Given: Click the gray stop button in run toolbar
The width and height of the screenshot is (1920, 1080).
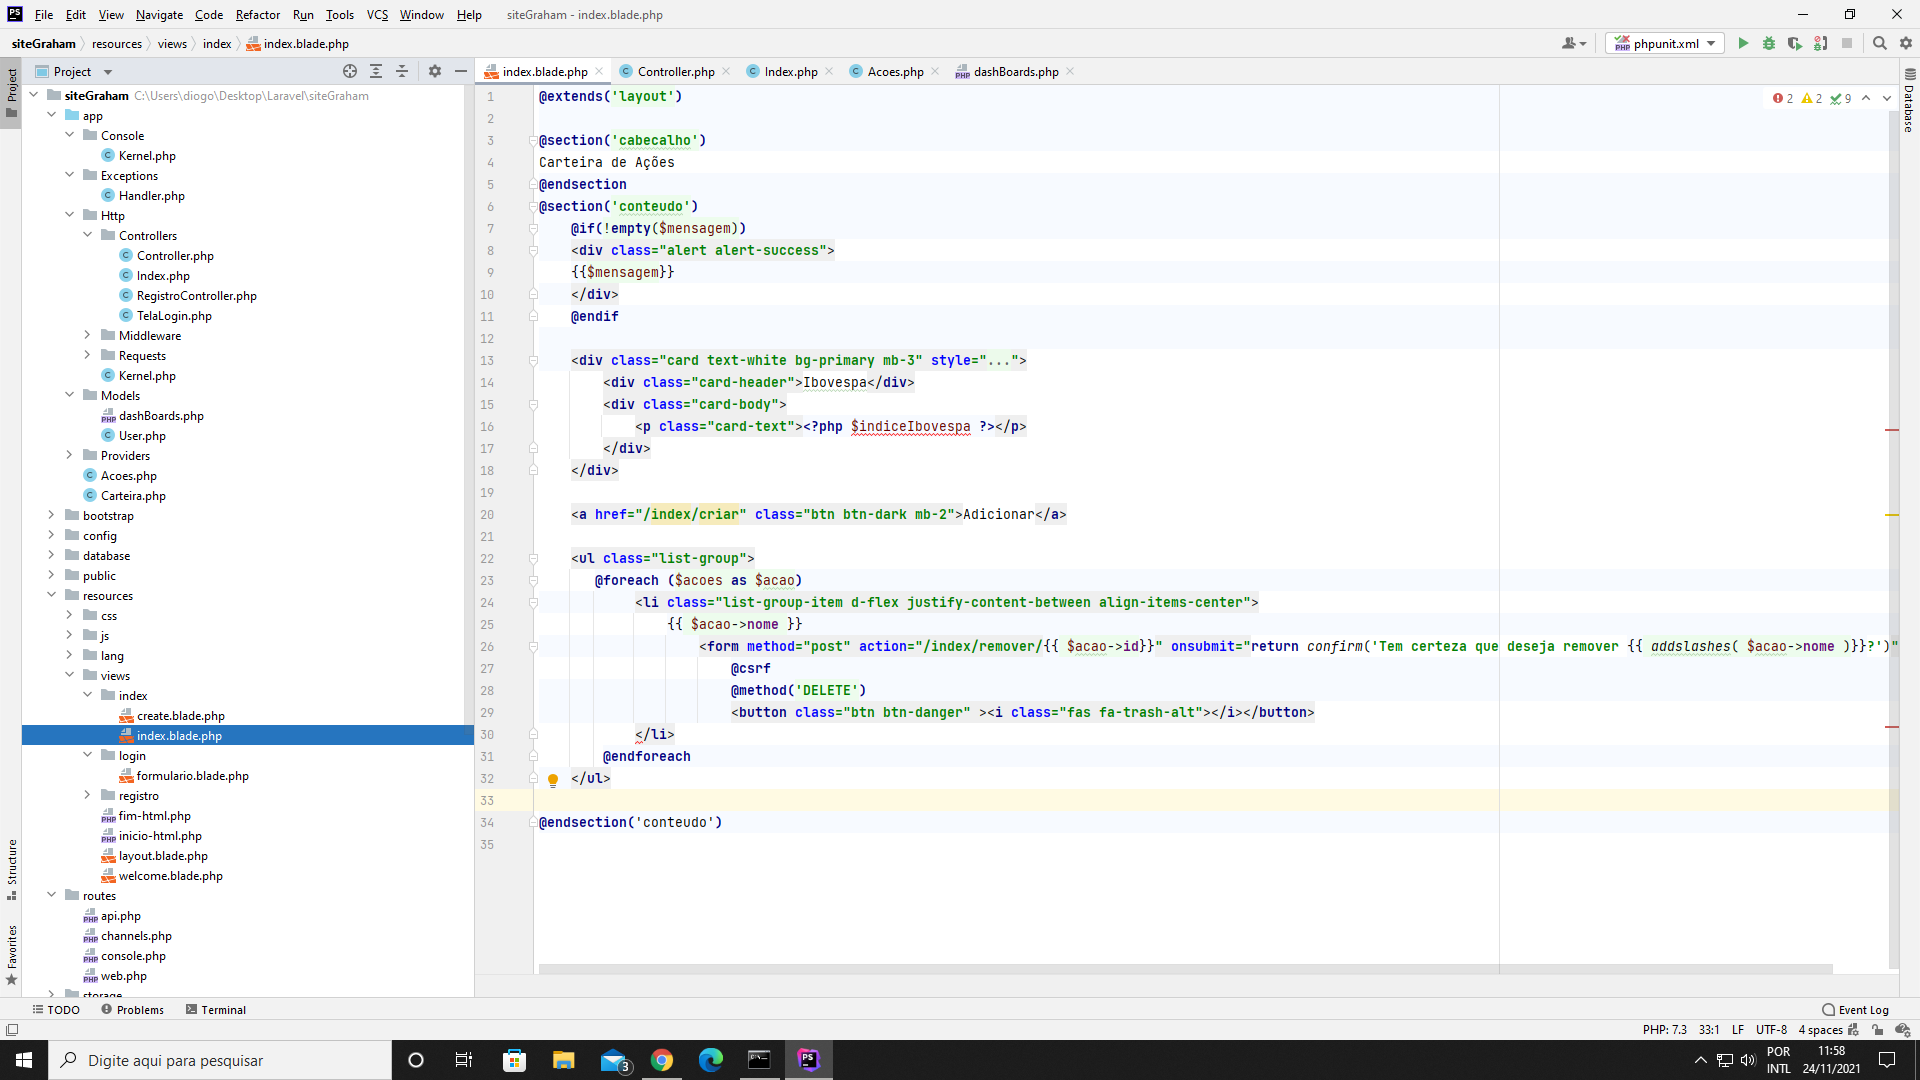Looking at the screenshot, I should pyautogui.click(x=1847, y=43).
